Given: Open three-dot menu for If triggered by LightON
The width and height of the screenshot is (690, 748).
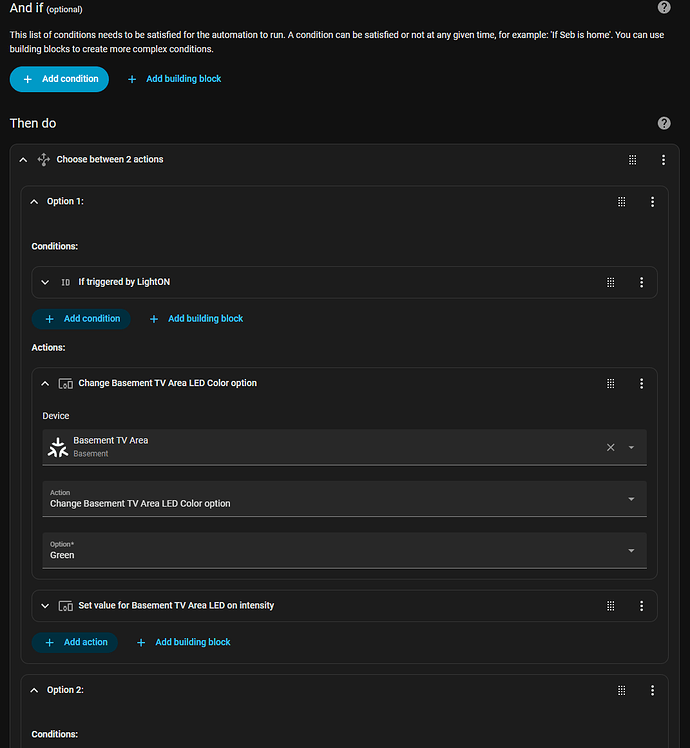Looking at the screenshot, I should 641,282.
